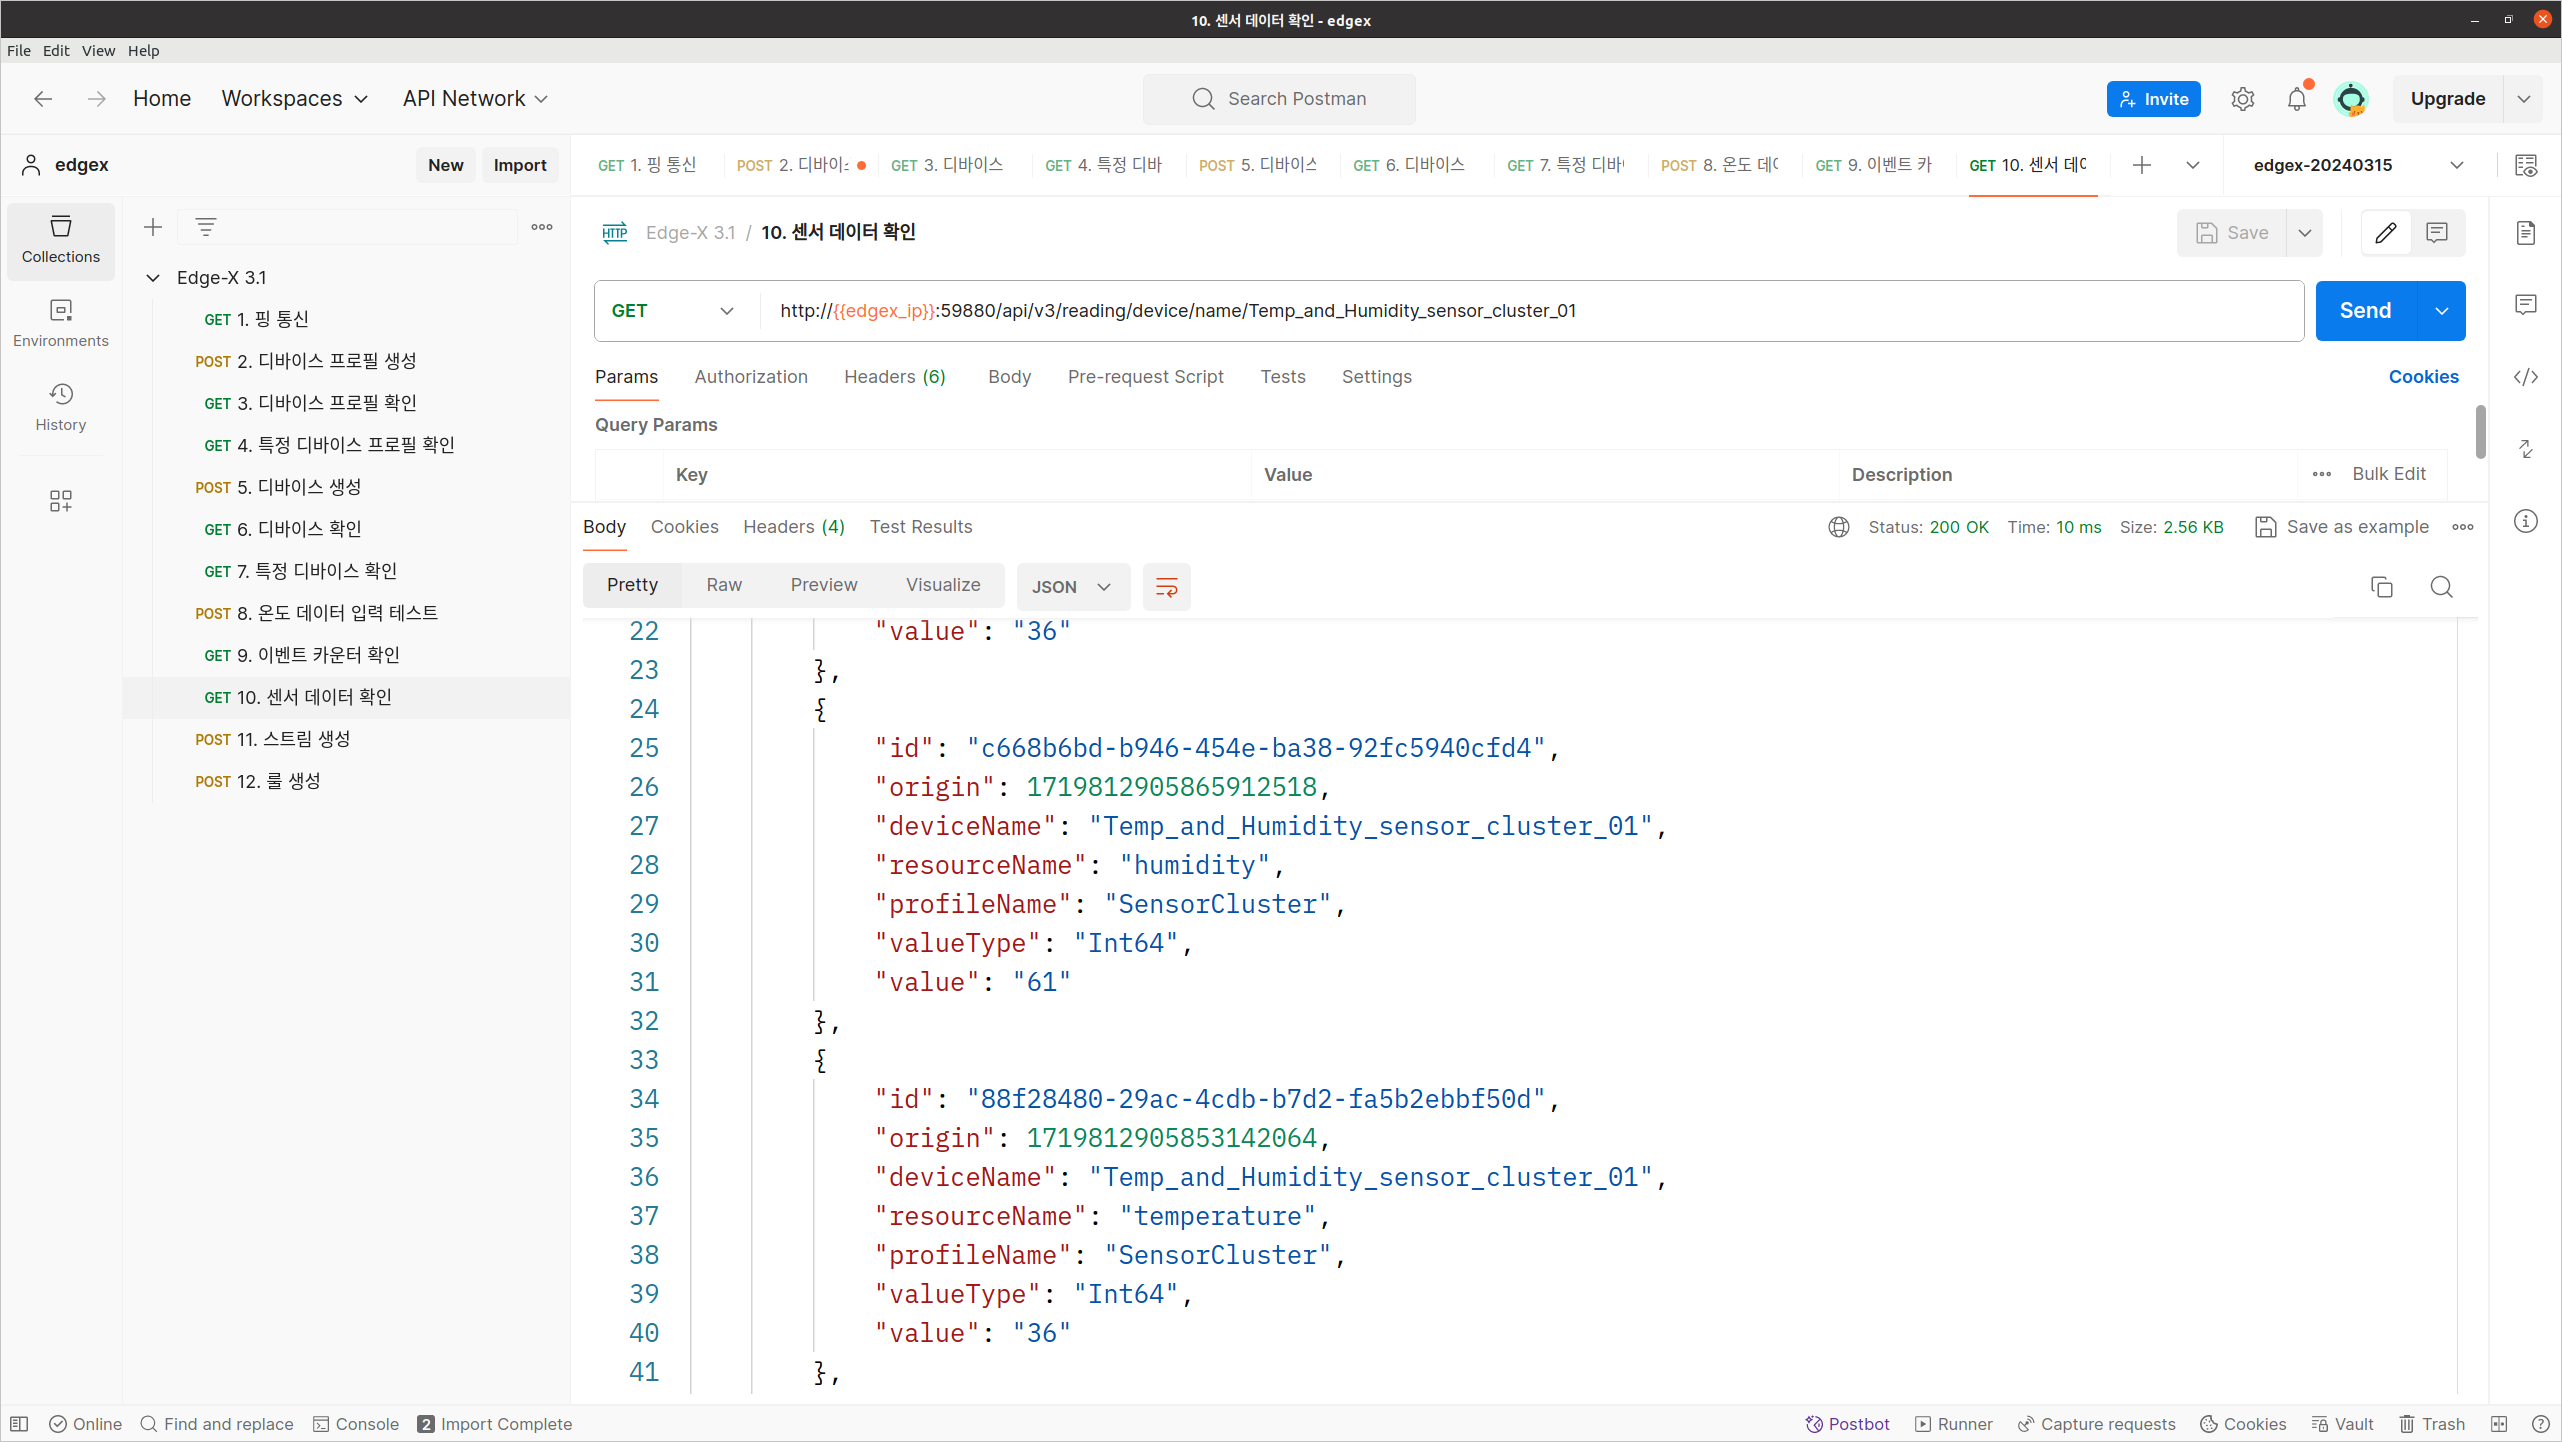Open the Cookies link
This screenshot has height=1442, width=2562.
point(2423,377)
